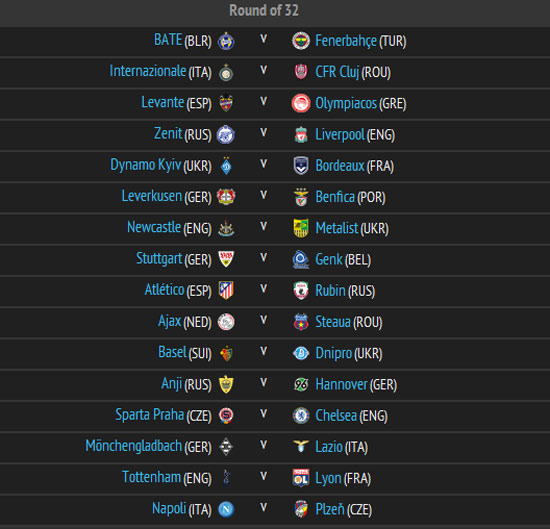Open the Tottenham team link
This screenshot has width=550, height=529.
[152, 477]
